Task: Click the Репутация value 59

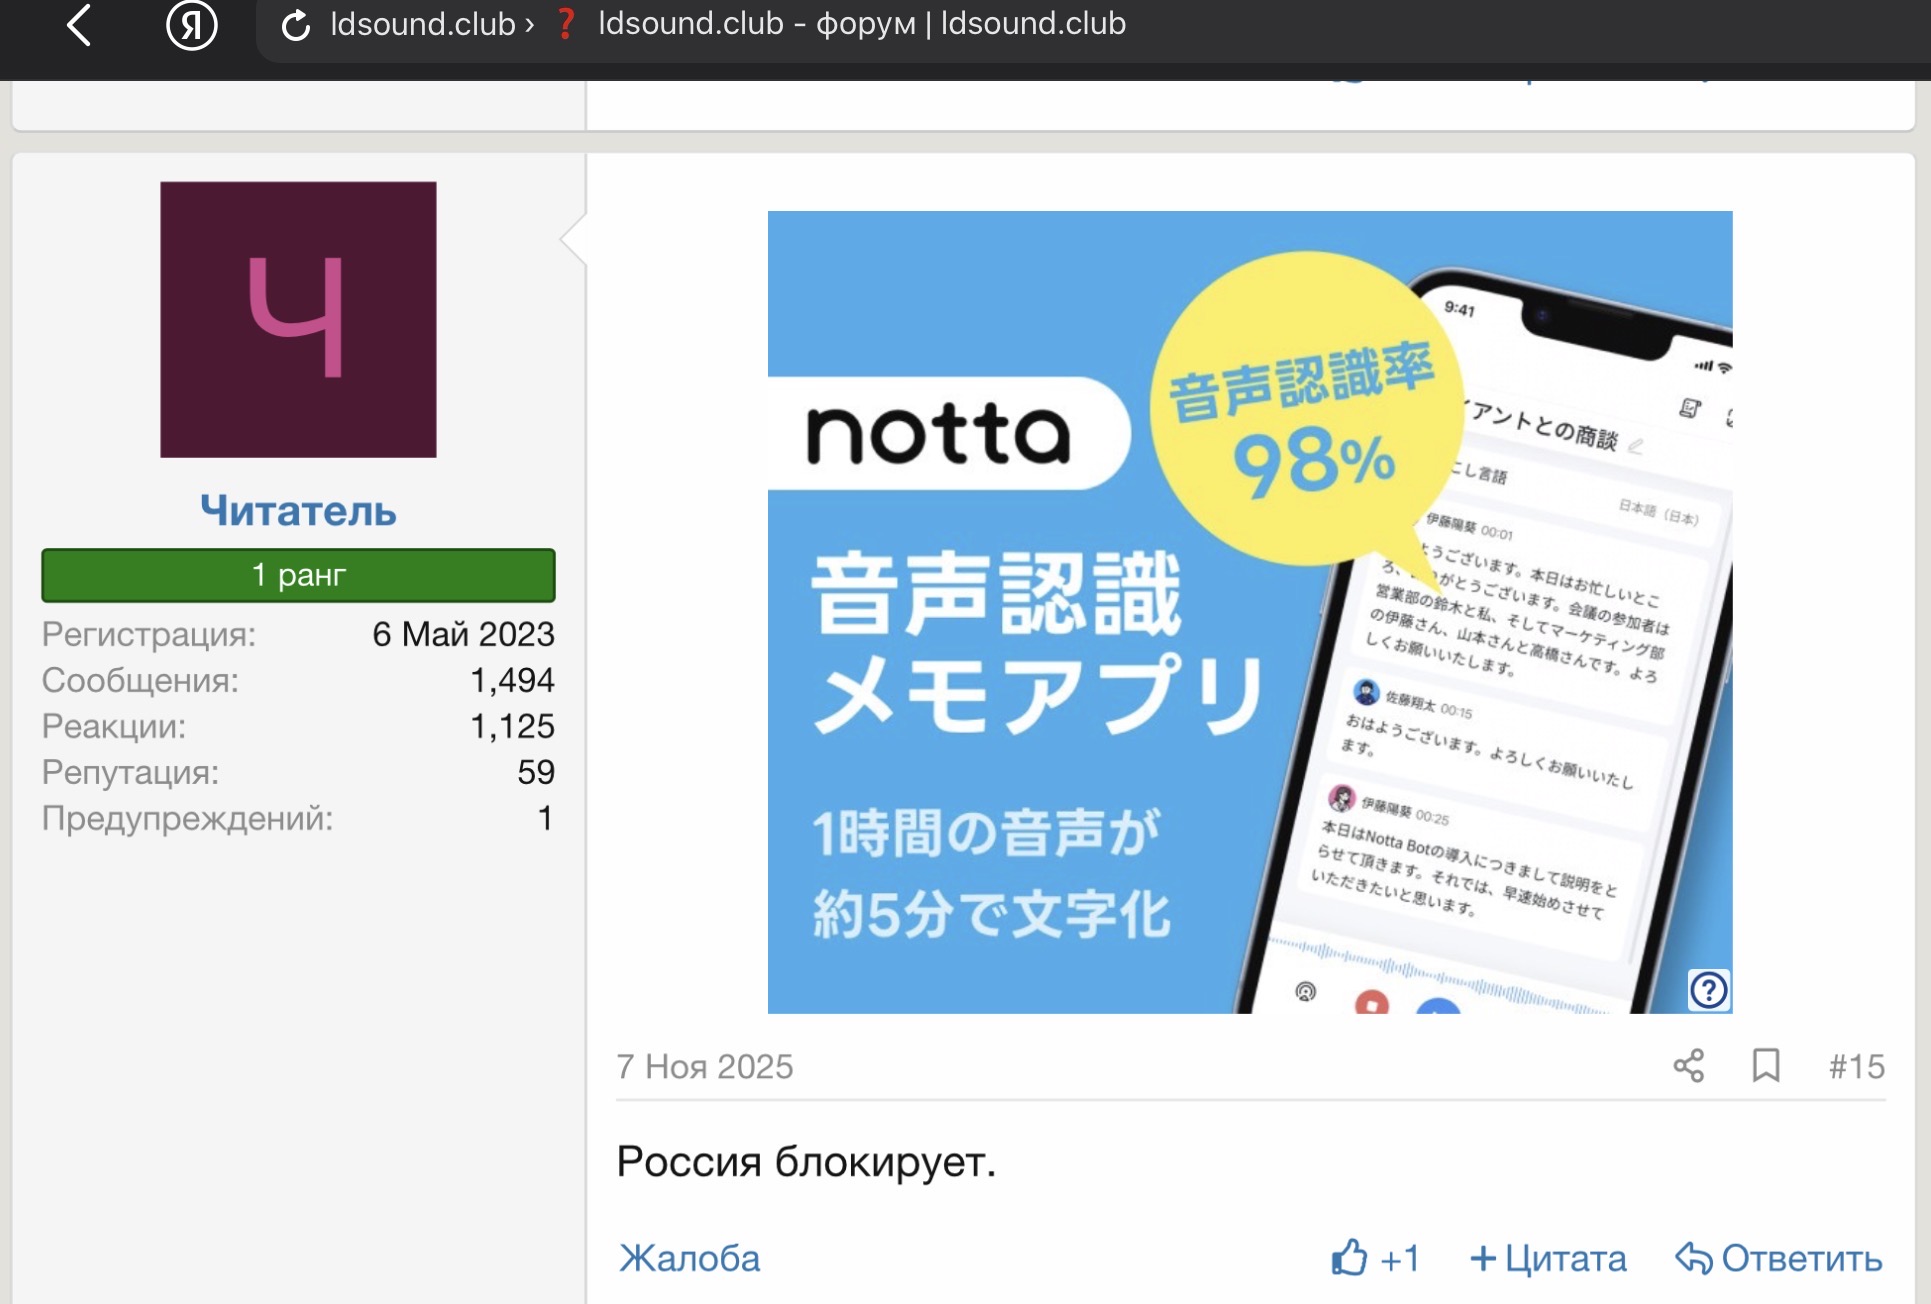Action: (536, 772)
